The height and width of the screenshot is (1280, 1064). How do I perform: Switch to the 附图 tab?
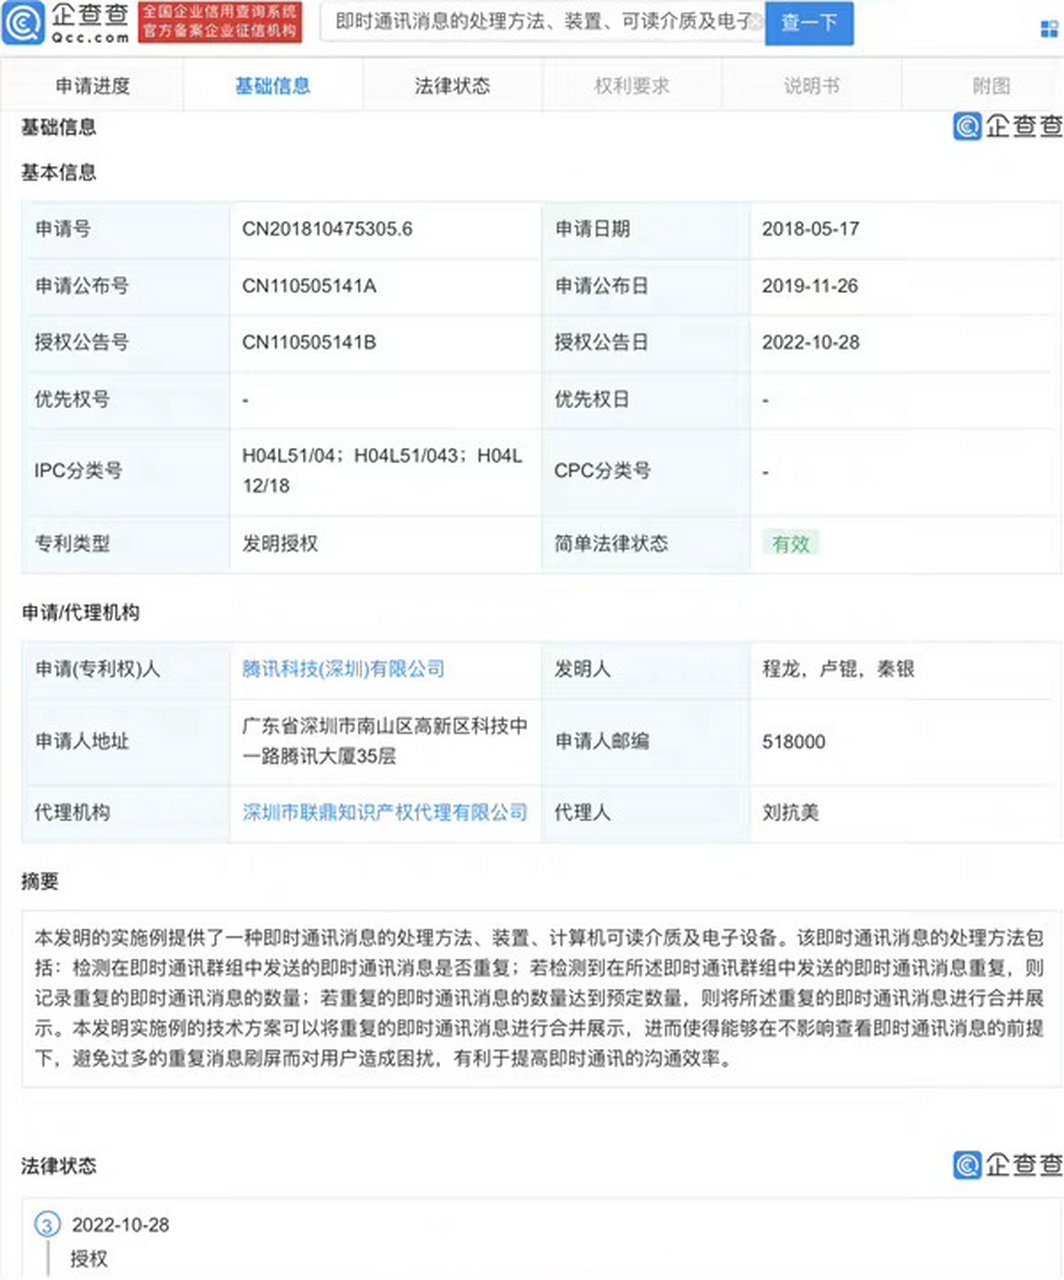991,86
